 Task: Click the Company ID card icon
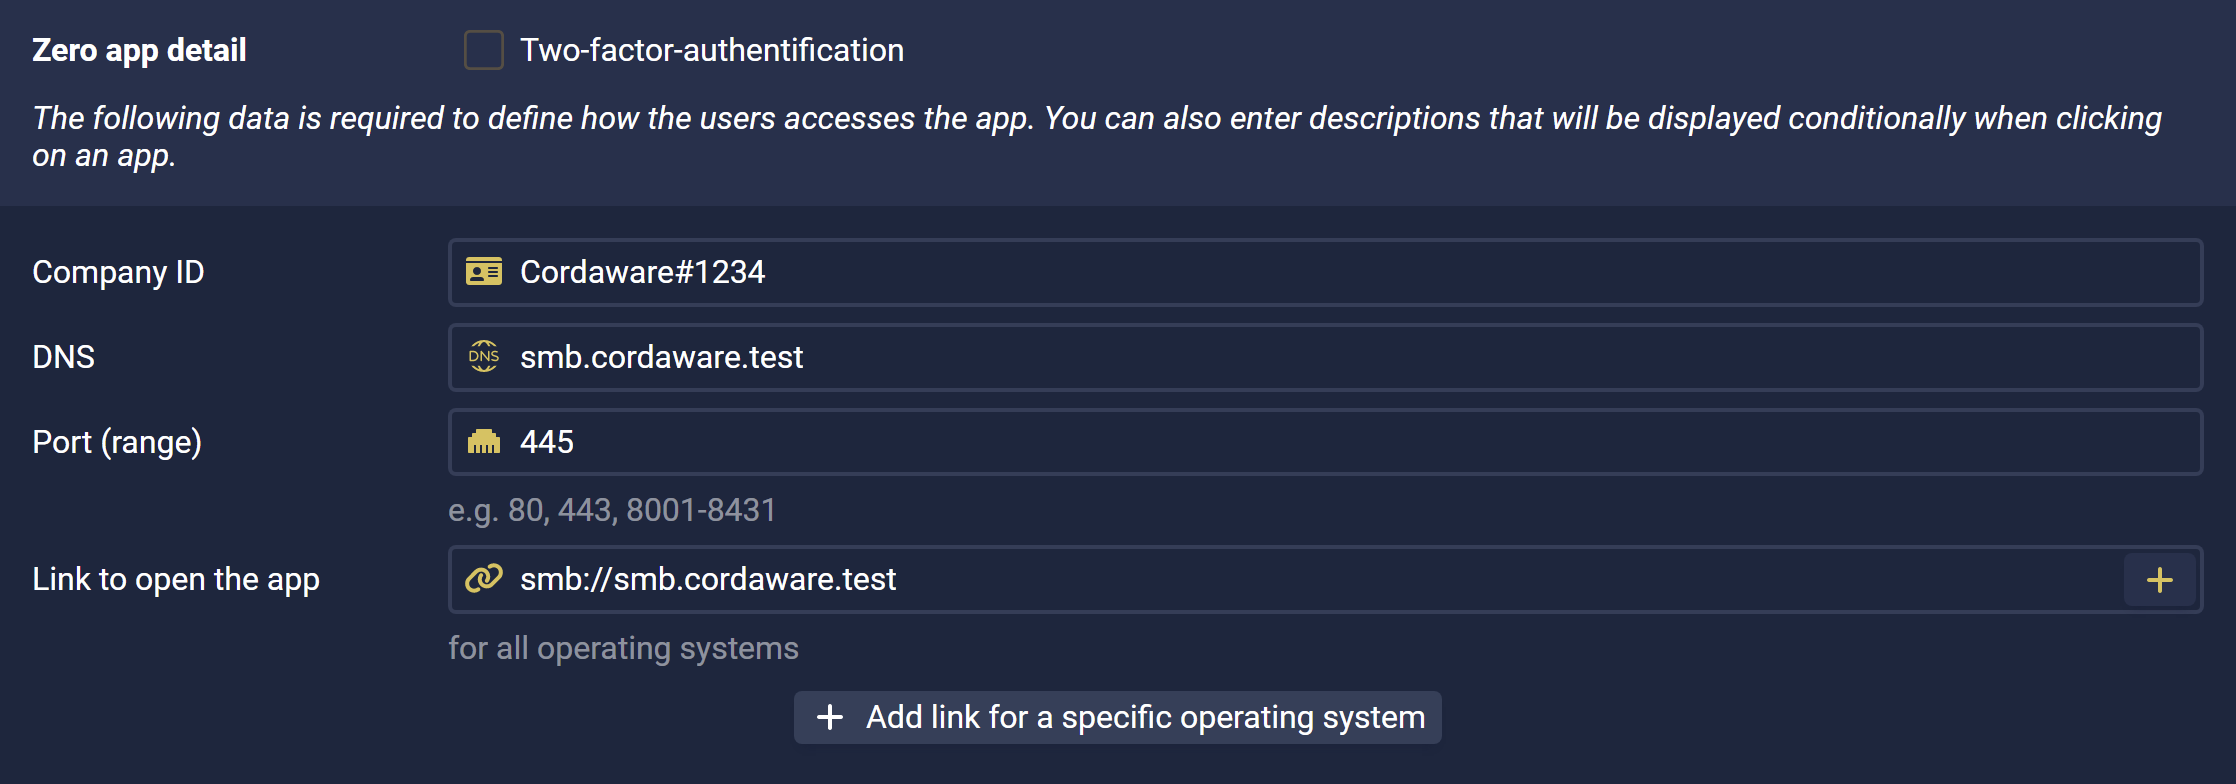[x=484, y=272]
